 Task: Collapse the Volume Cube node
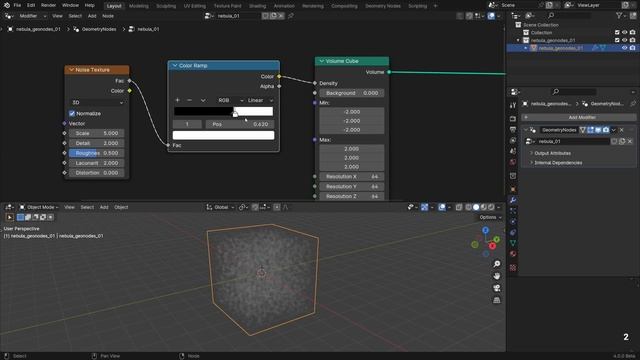click(x=321, y=61)
